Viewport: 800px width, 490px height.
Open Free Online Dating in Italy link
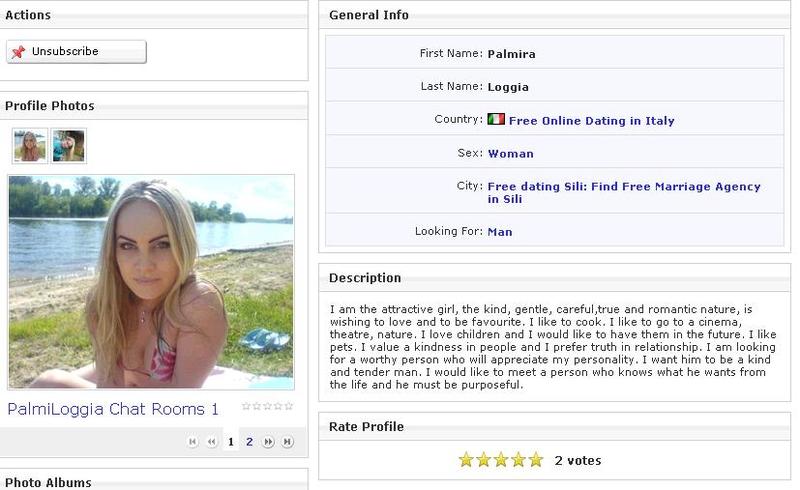(591, 121)
